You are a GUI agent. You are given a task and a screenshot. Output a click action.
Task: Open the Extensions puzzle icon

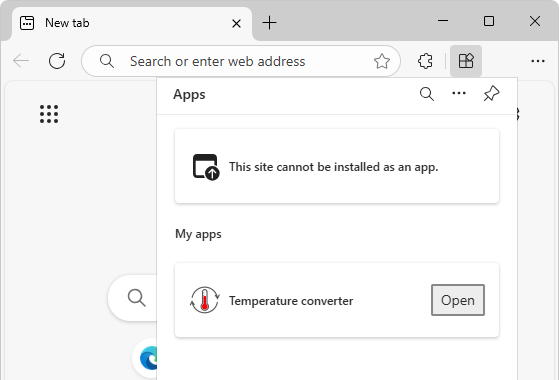(425, 61)
